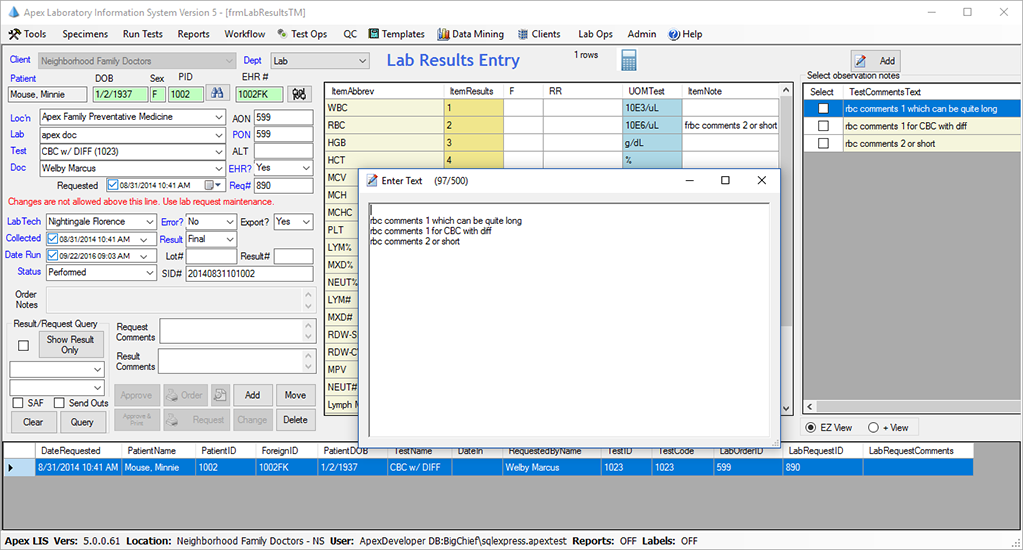Click the Show Result Only button

tap(71, 344)
